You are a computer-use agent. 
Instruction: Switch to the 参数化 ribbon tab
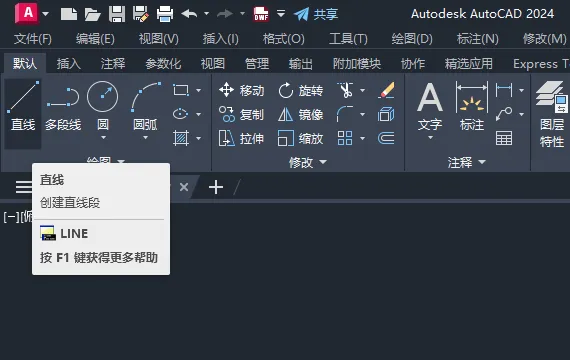(x=163, y=64)
